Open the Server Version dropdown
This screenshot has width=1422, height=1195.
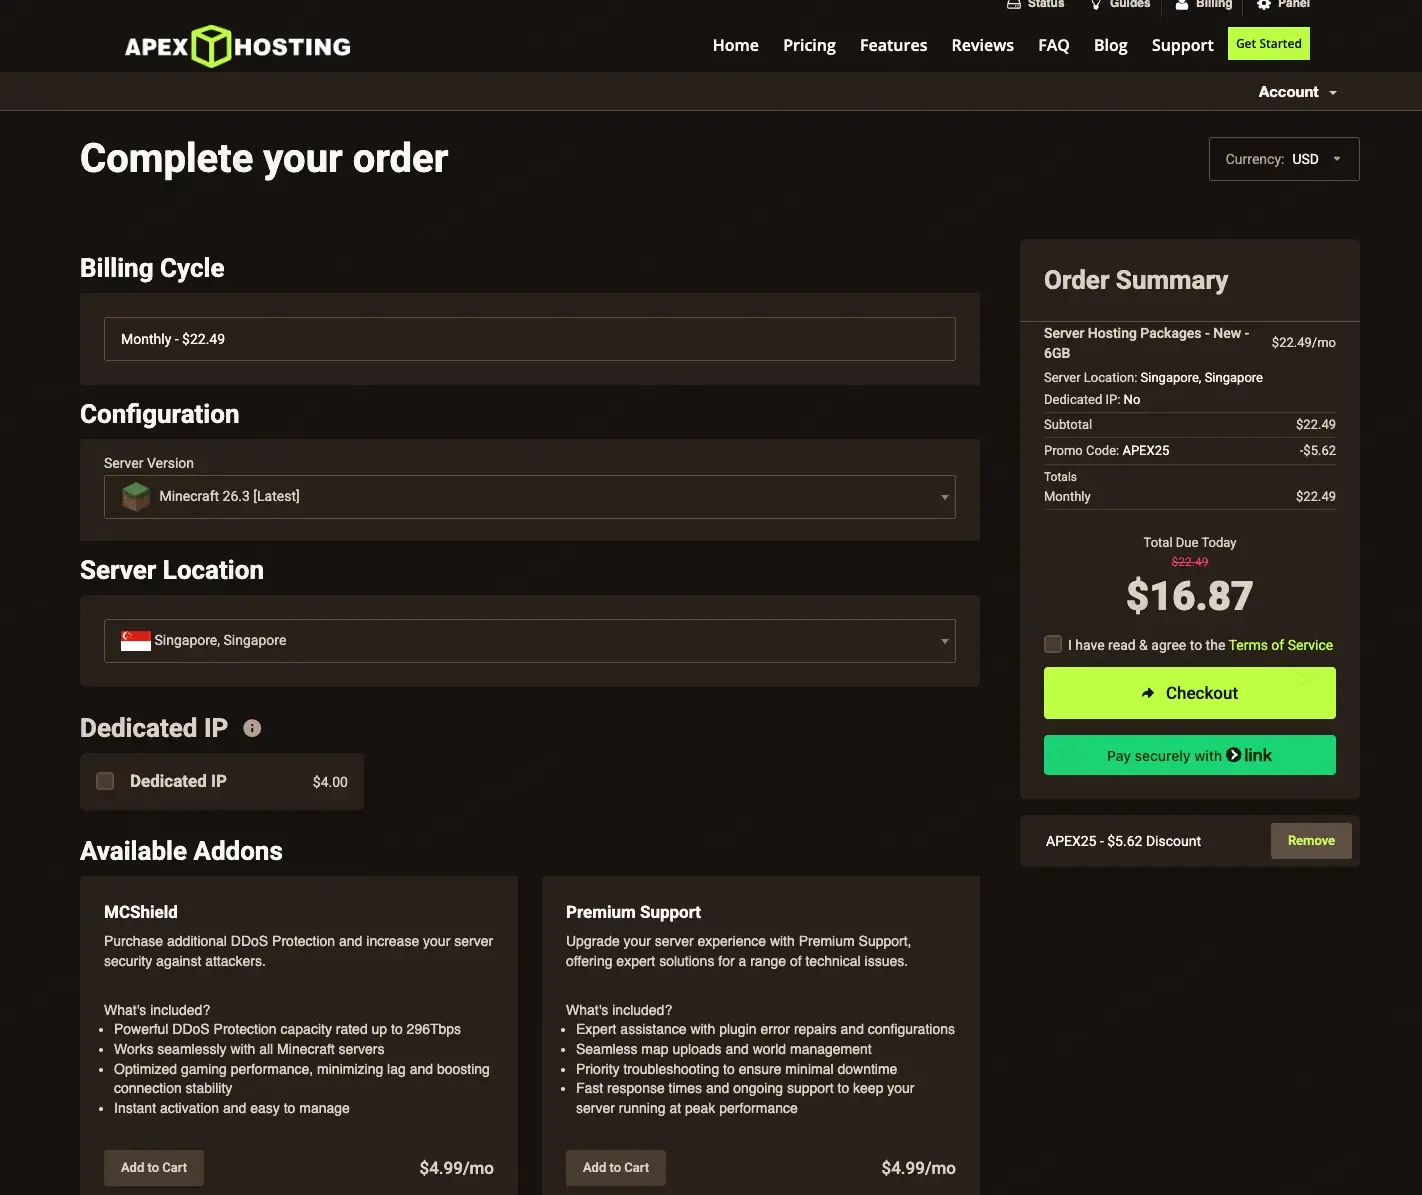(x=530, y=497)
